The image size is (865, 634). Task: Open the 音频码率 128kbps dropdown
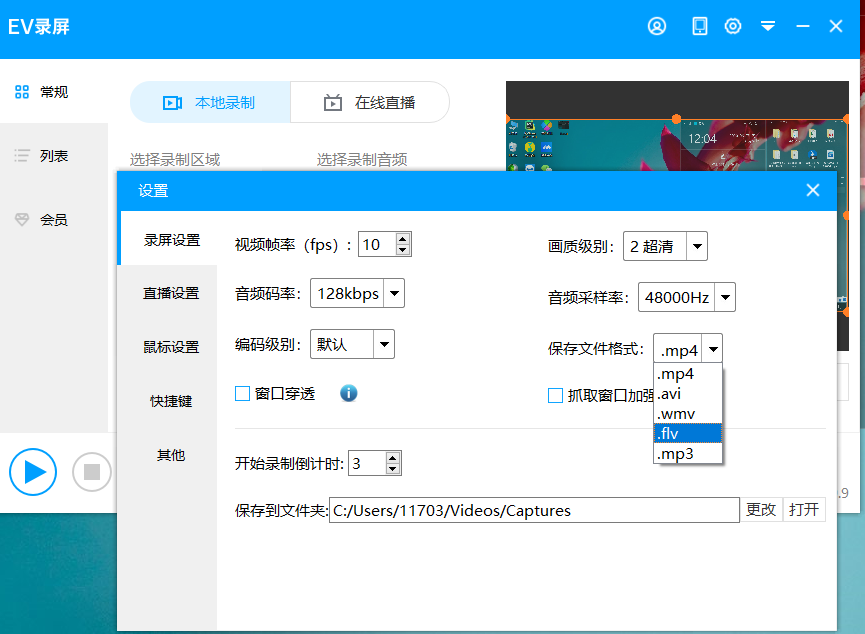click(x=393, y=293)
